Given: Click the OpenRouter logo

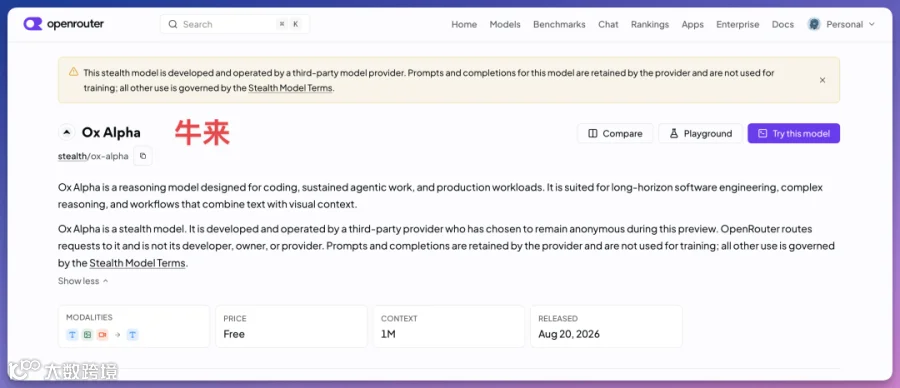Looking at the screenshot, I should point(63,24).
